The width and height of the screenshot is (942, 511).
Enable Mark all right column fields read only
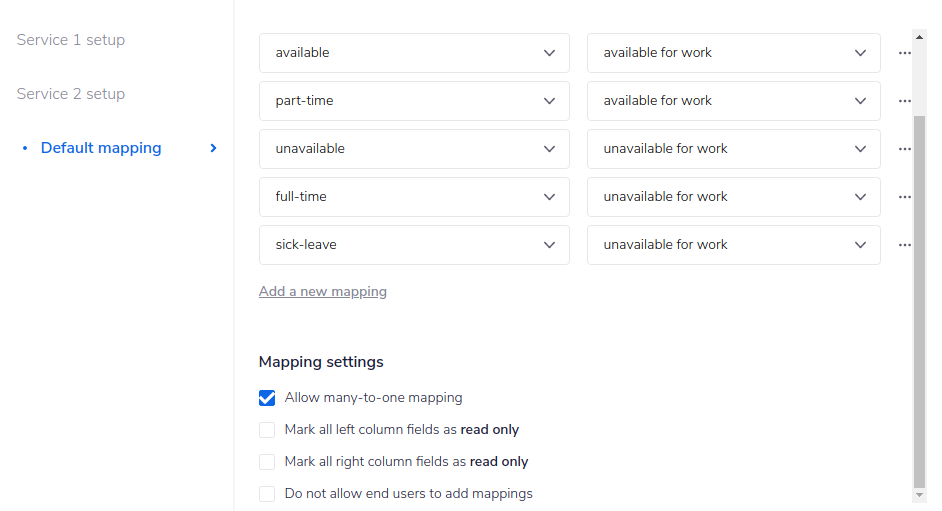(x=267, y=462)
